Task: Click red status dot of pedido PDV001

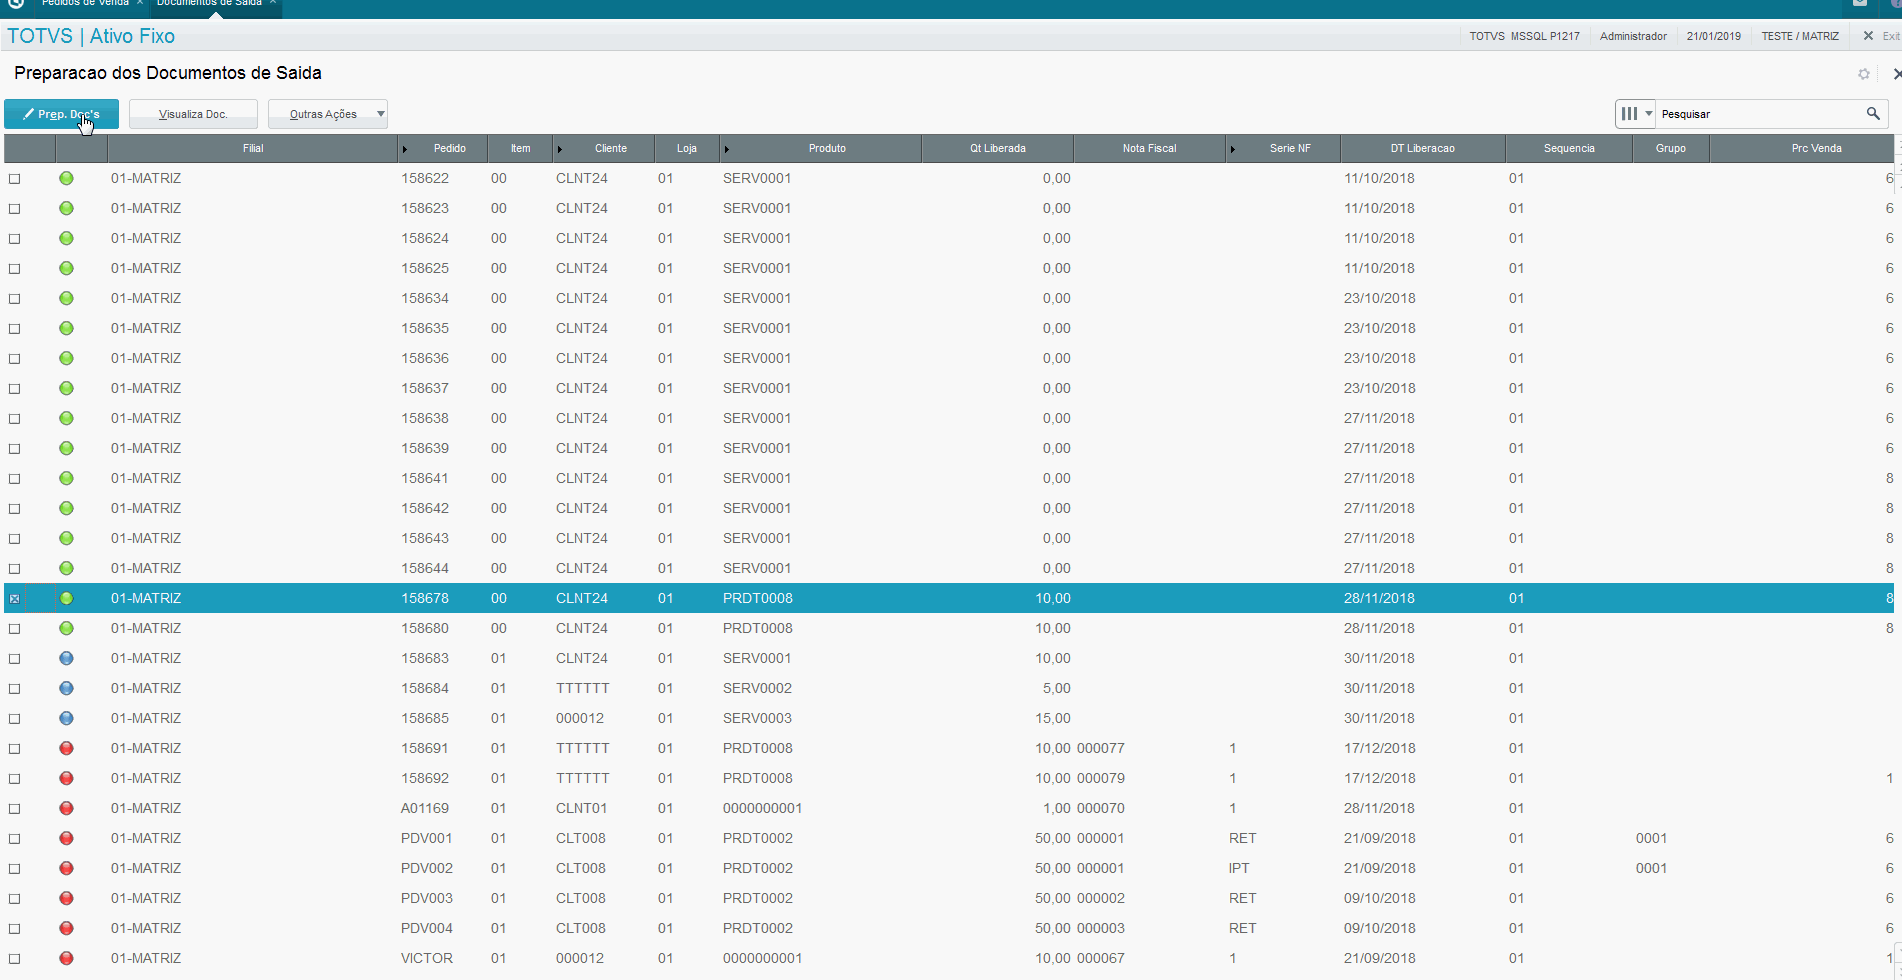Action: tap(66, 838)
